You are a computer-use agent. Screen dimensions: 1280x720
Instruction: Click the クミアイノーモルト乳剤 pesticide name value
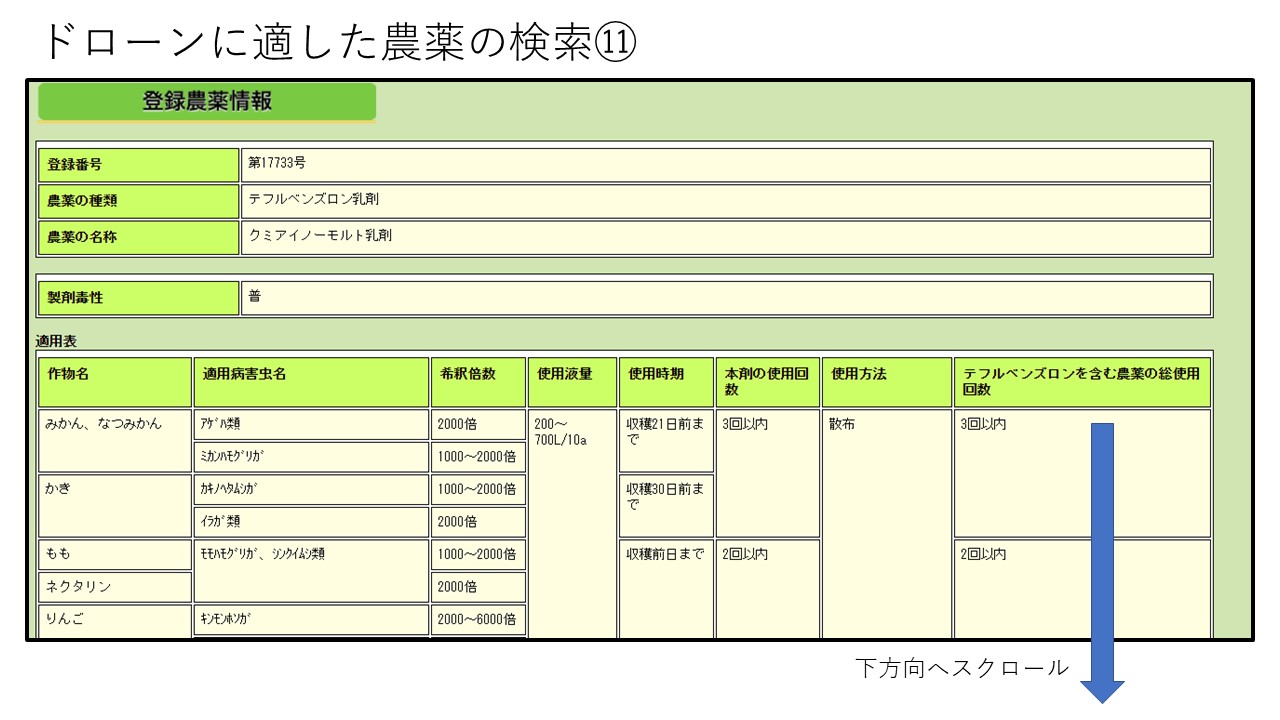(x=725, y=237)
